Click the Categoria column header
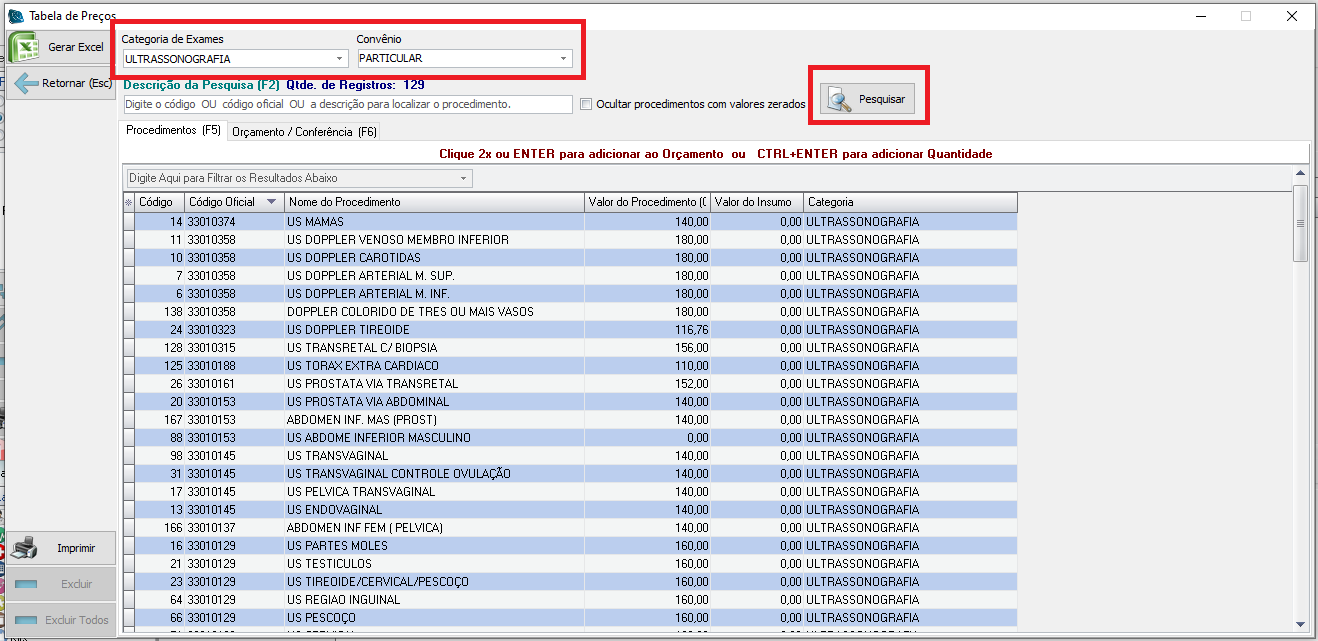 pos(910,202)
